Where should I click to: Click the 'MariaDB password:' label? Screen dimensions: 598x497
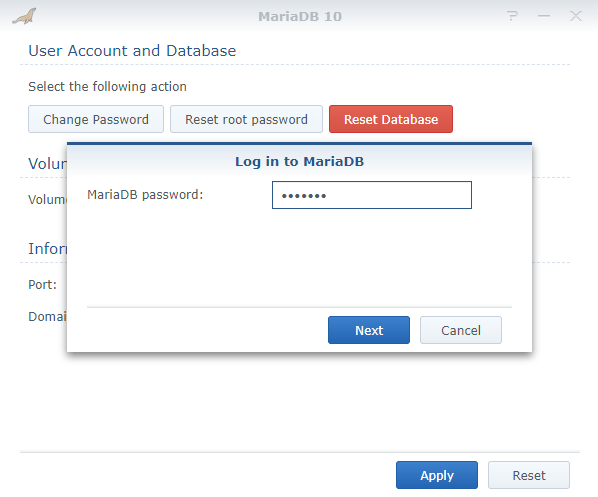[145, 195]
